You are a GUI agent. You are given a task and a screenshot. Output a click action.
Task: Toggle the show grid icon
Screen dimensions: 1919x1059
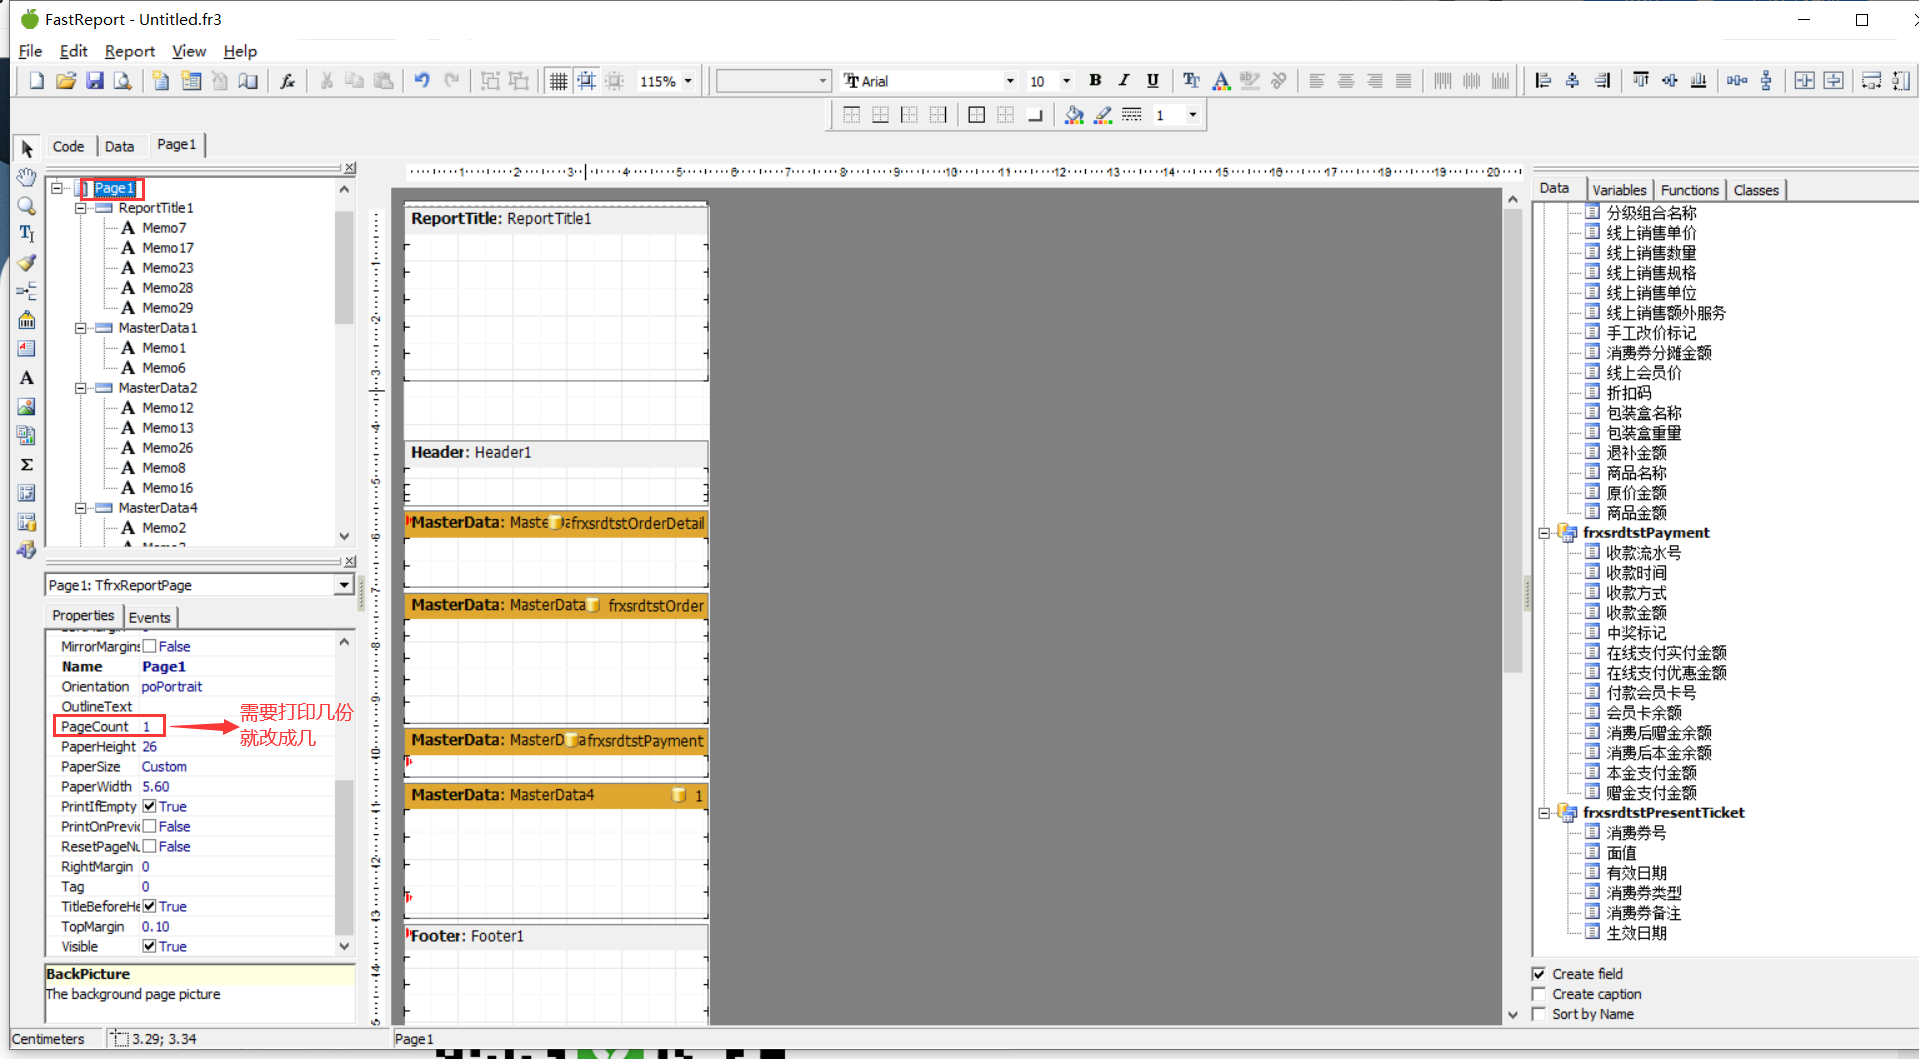coord(559,81)
